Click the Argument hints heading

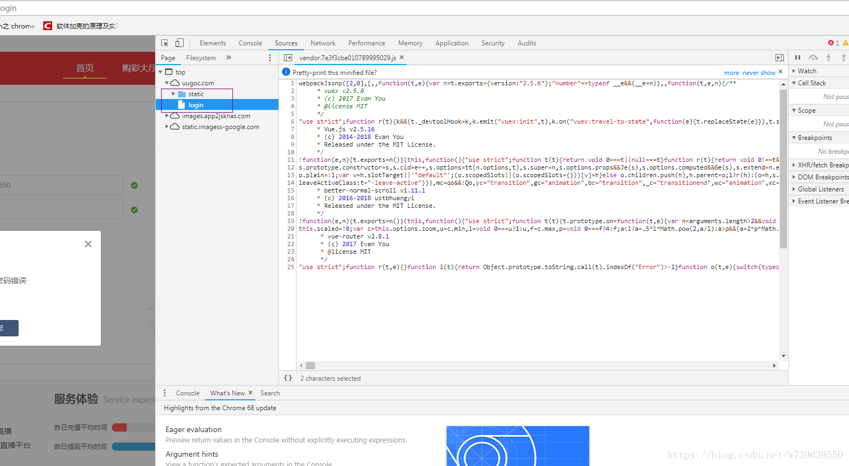(192, 454)
